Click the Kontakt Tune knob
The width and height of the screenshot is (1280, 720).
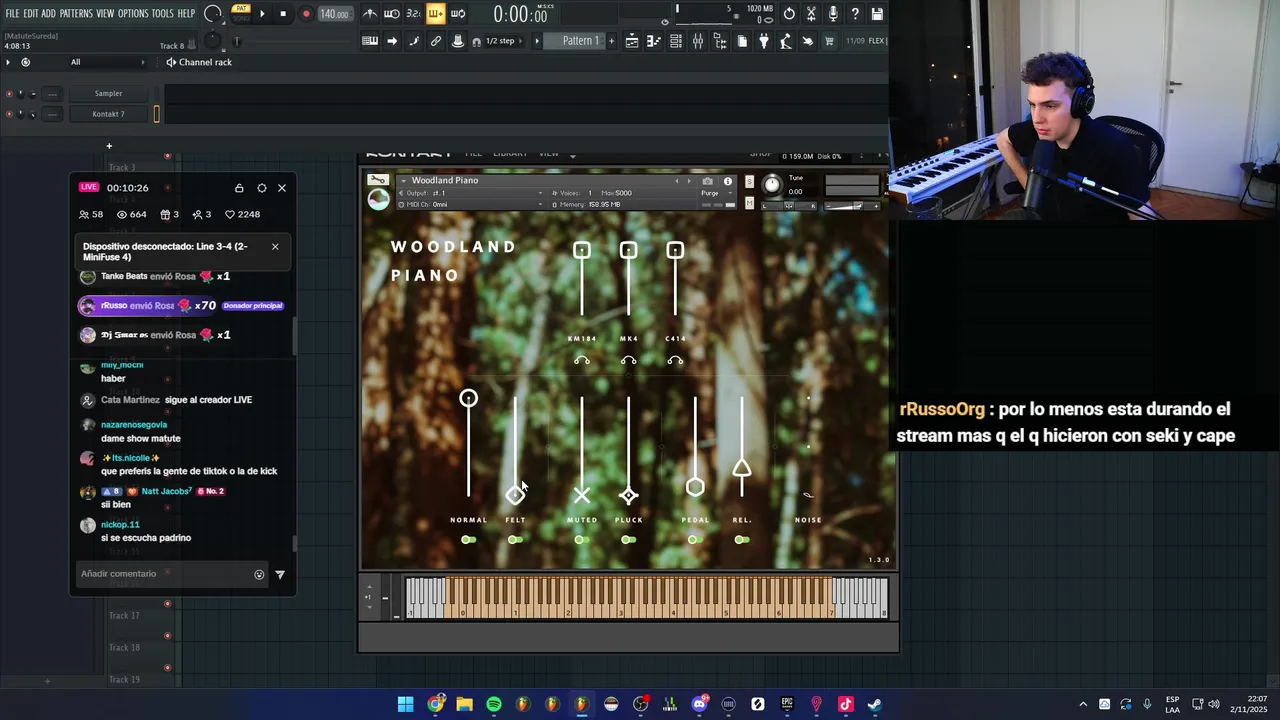click(x=772, y=185)
